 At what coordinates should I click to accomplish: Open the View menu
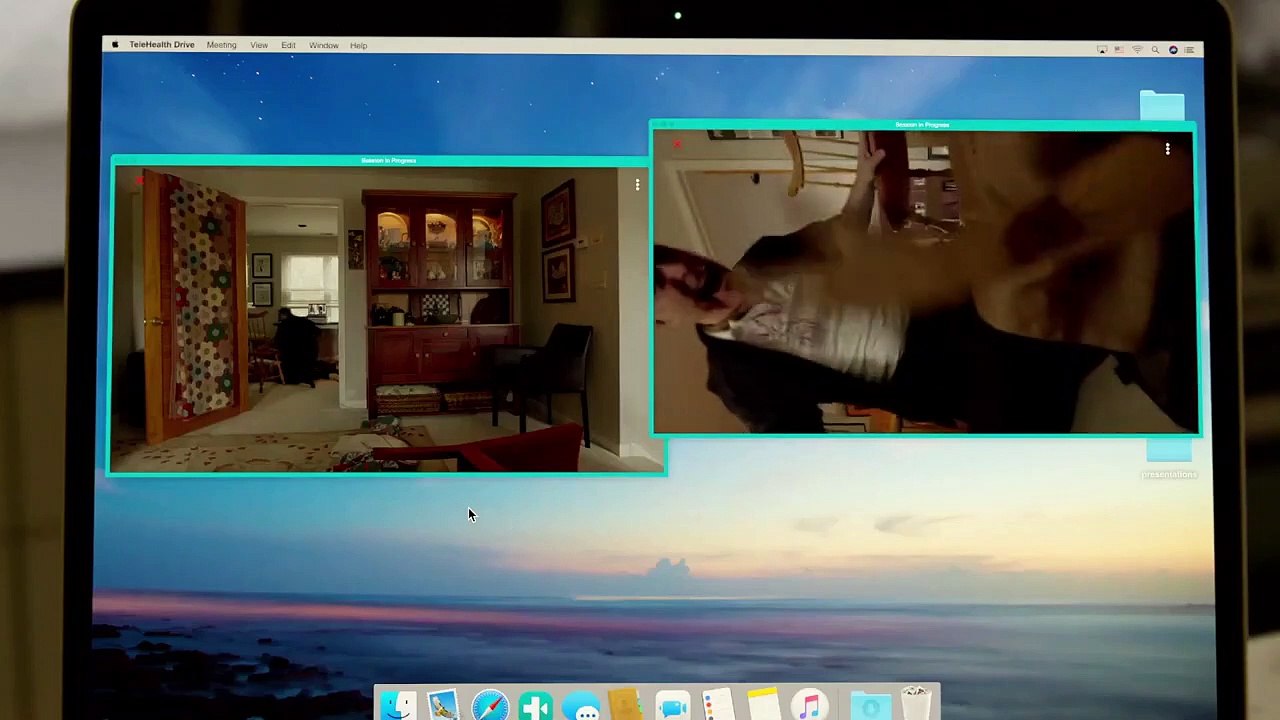pyautogui.click(x=259, y=45)
